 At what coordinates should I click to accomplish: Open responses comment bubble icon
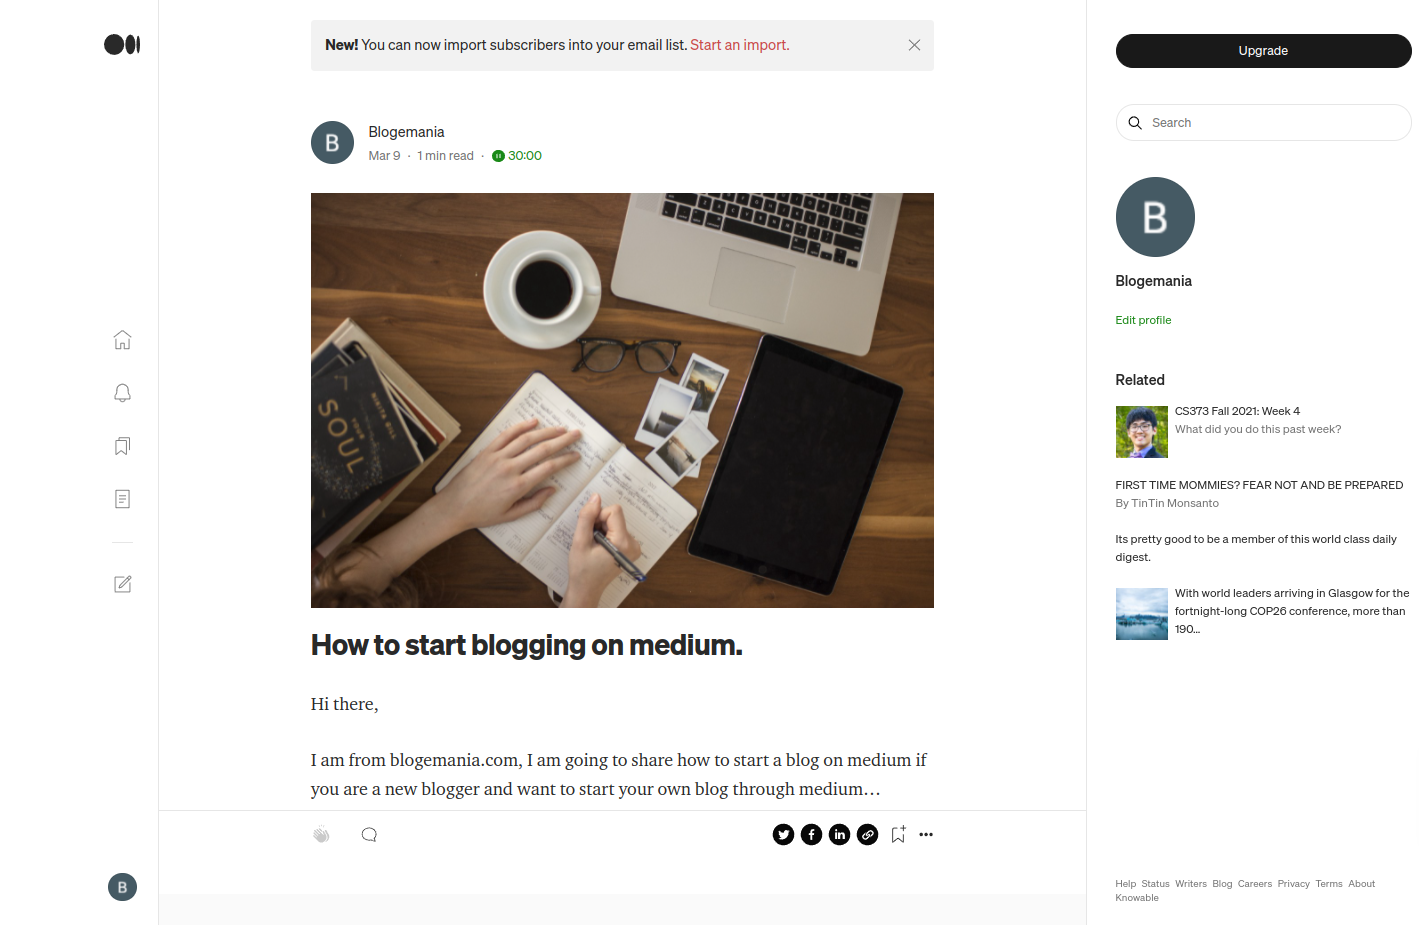click(369, 835)
